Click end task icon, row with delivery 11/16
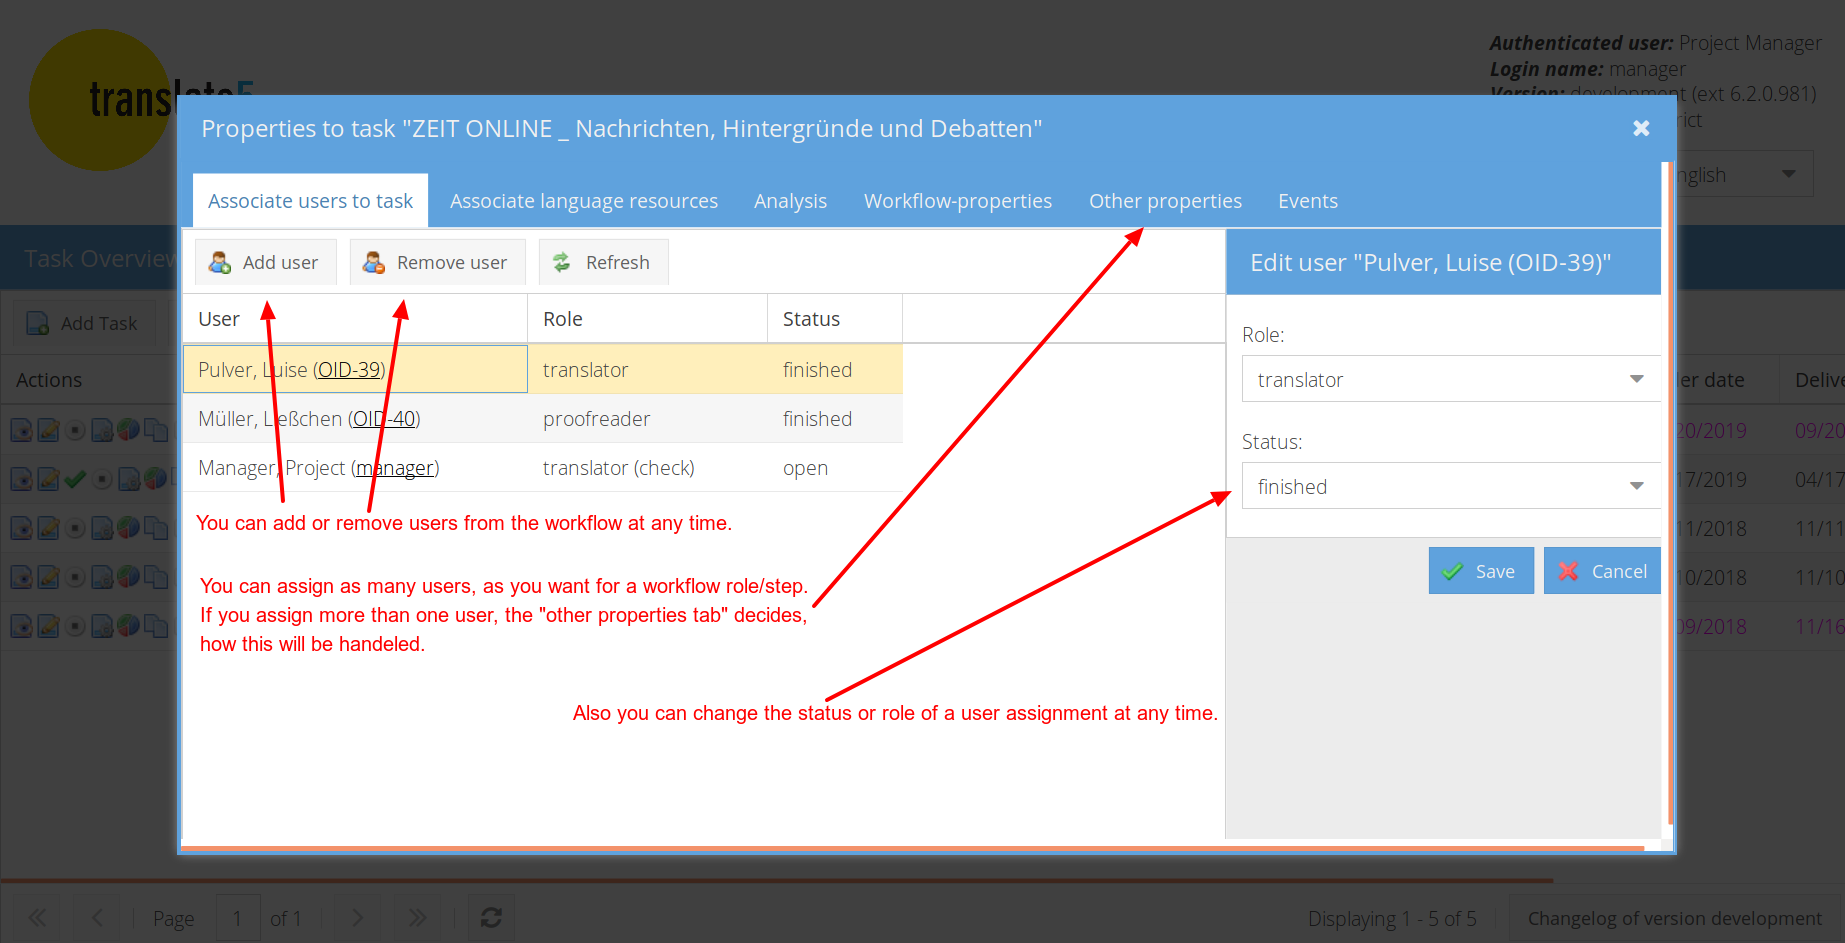The width and height of the screenshot is (1845, 943). tap(75, 626)
